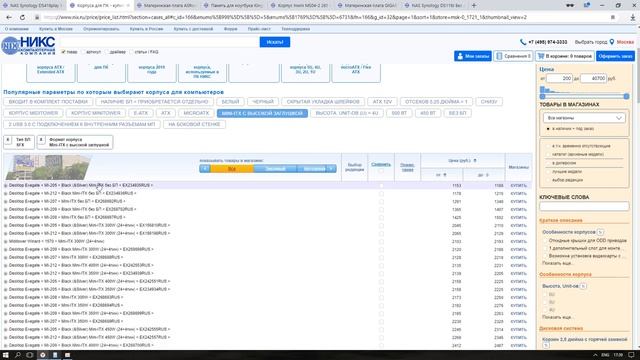Enable 'выбор редакции' checkbox
The image size is (640, 360).
(x=548, y=180)
